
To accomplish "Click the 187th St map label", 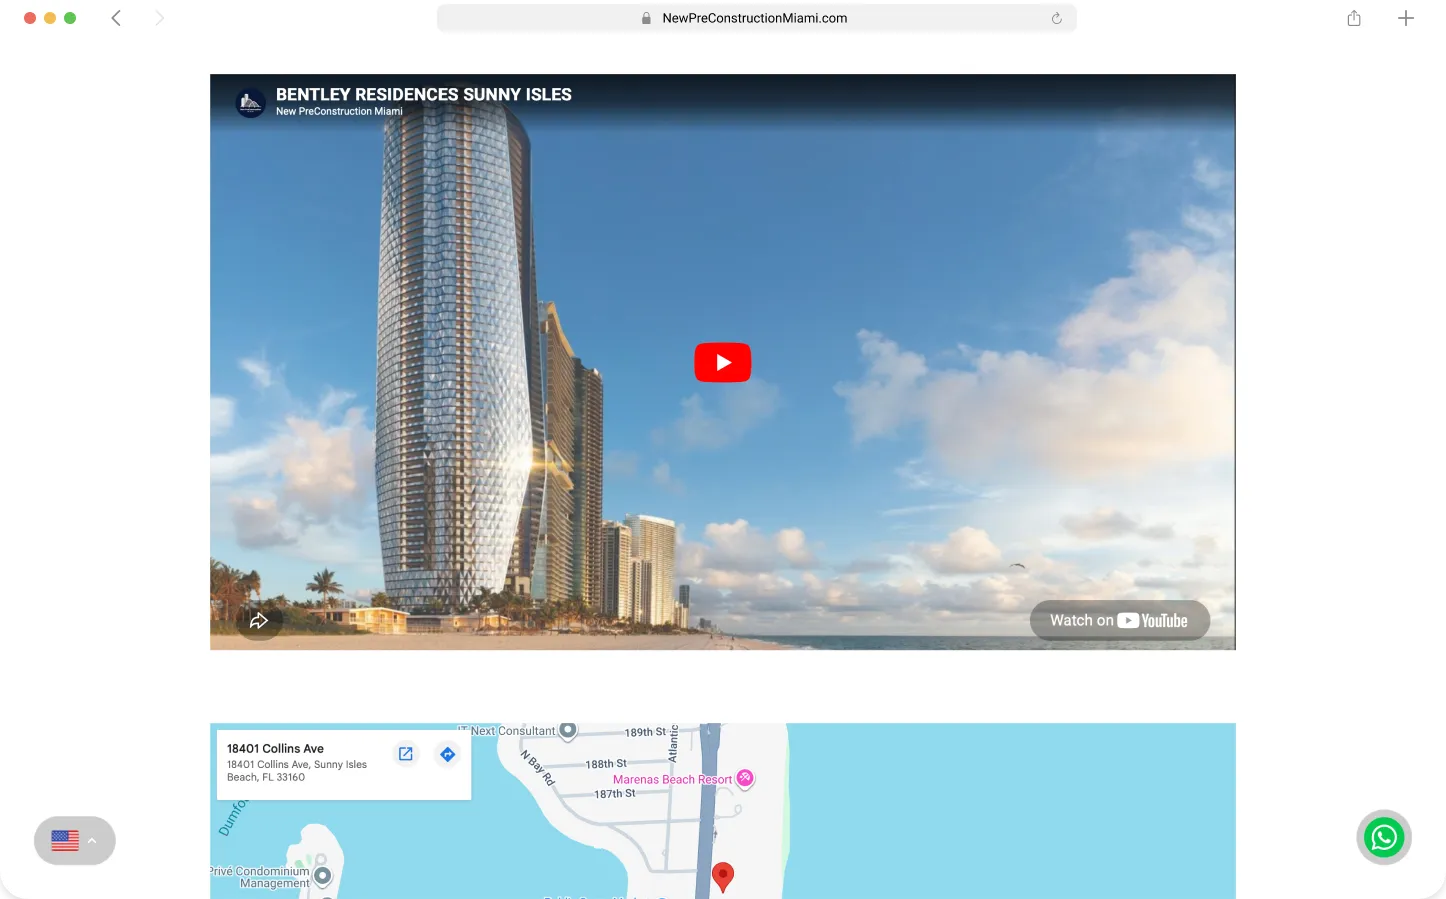I will tap(615, 794).
